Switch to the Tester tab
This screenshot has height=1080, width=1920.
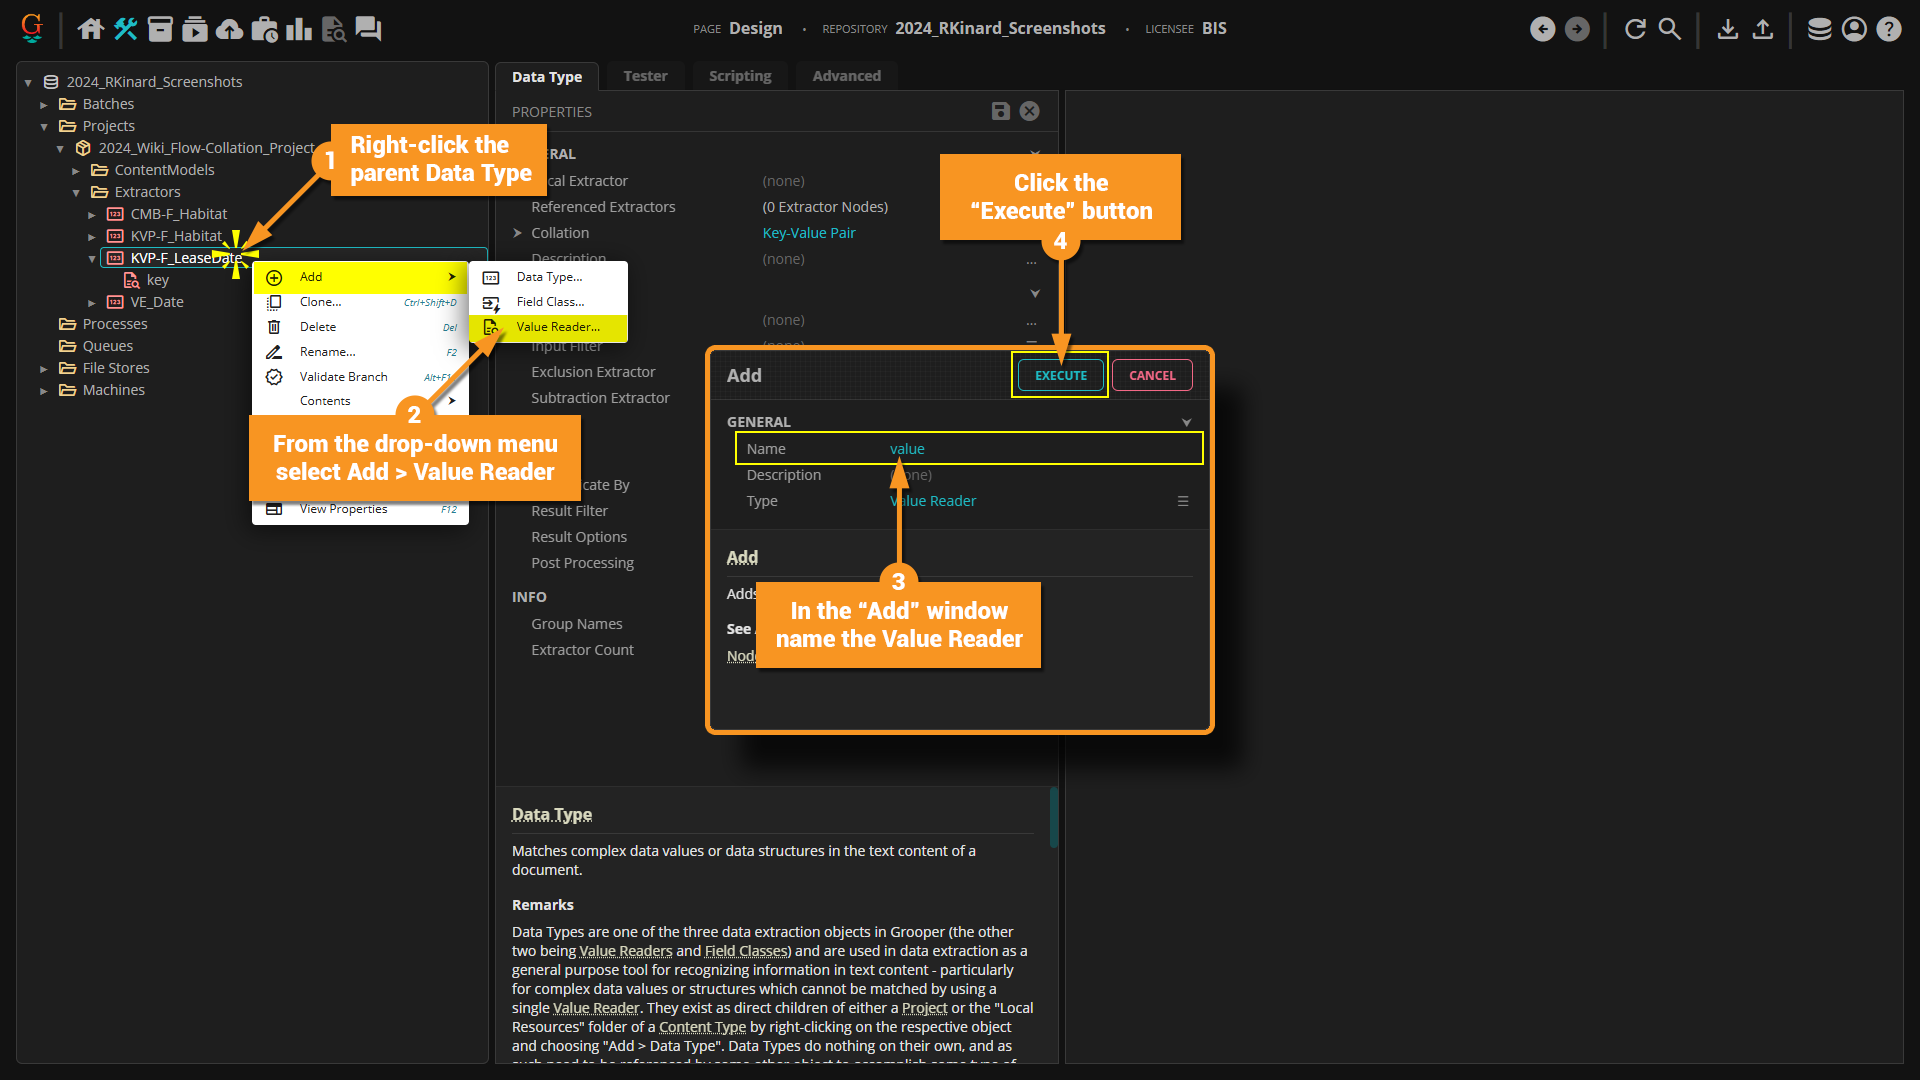click(x=645, y=76)
